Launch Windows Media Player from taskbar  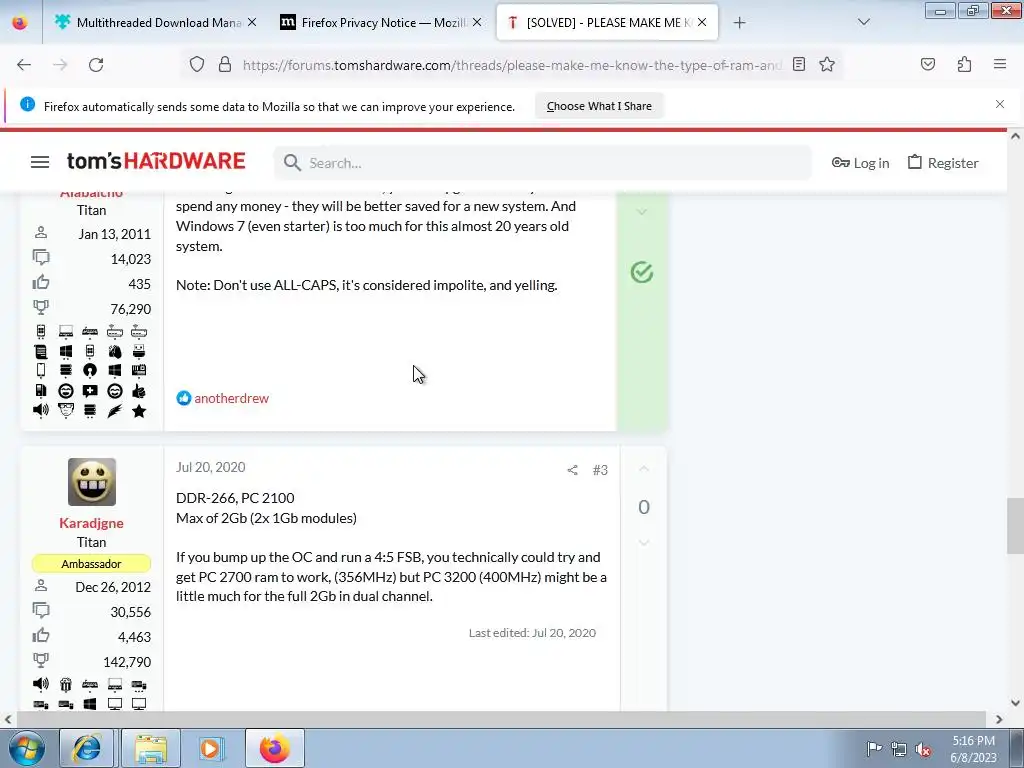210,748
